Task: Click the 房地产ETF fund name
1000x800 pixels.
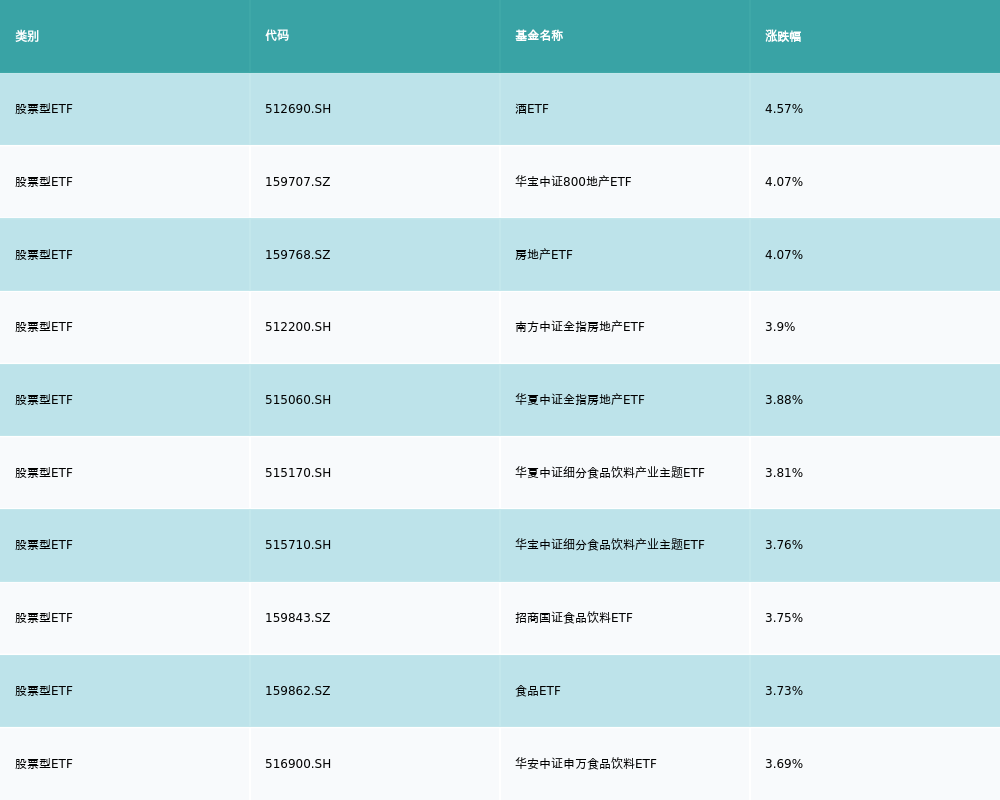Action: (x=544, y=255)
